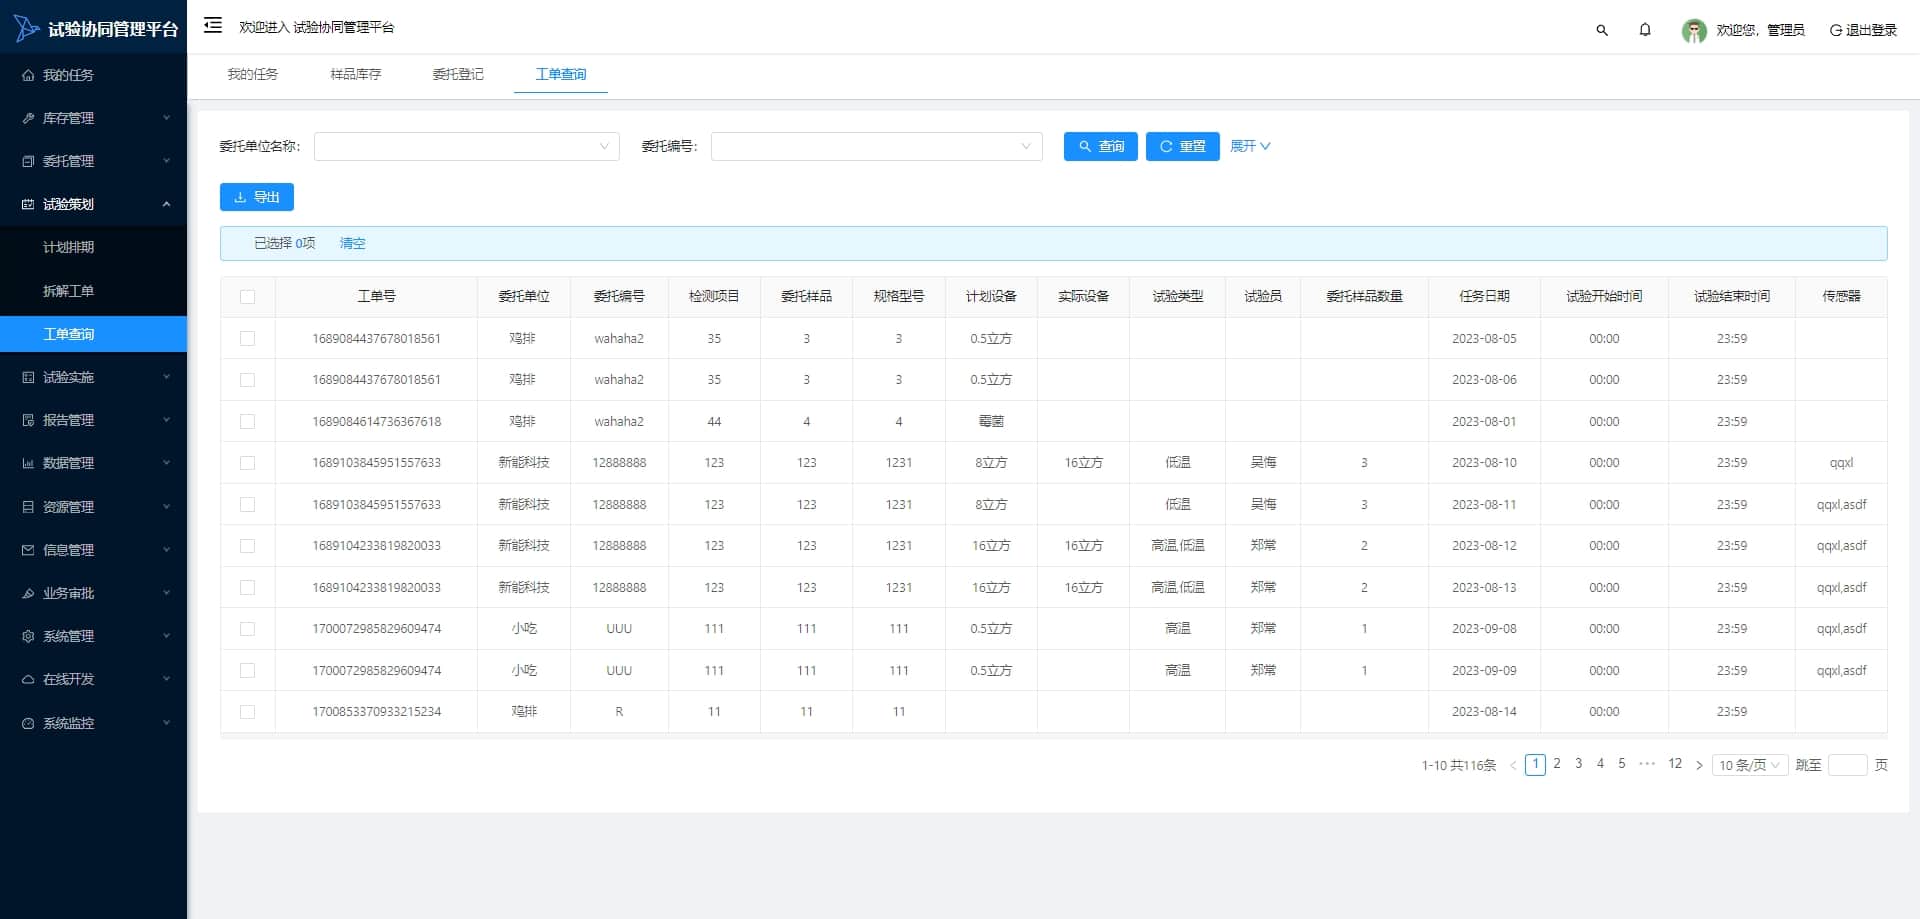The height and width of the screenshot is (919, 1920).
Task: Select the 工单查询 tab
Action: [x=561, y=74]
